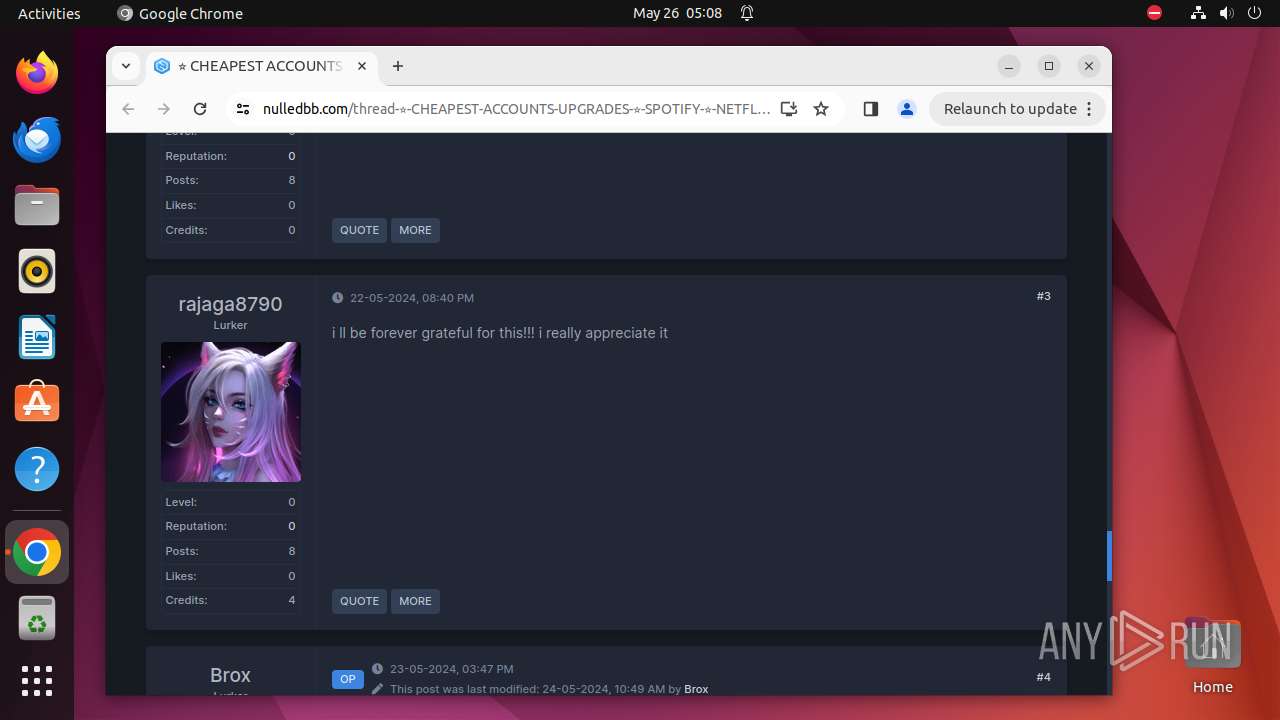The image size is (1280, 720).
Task: Open permalink #3
Action: pos(1043,296)
